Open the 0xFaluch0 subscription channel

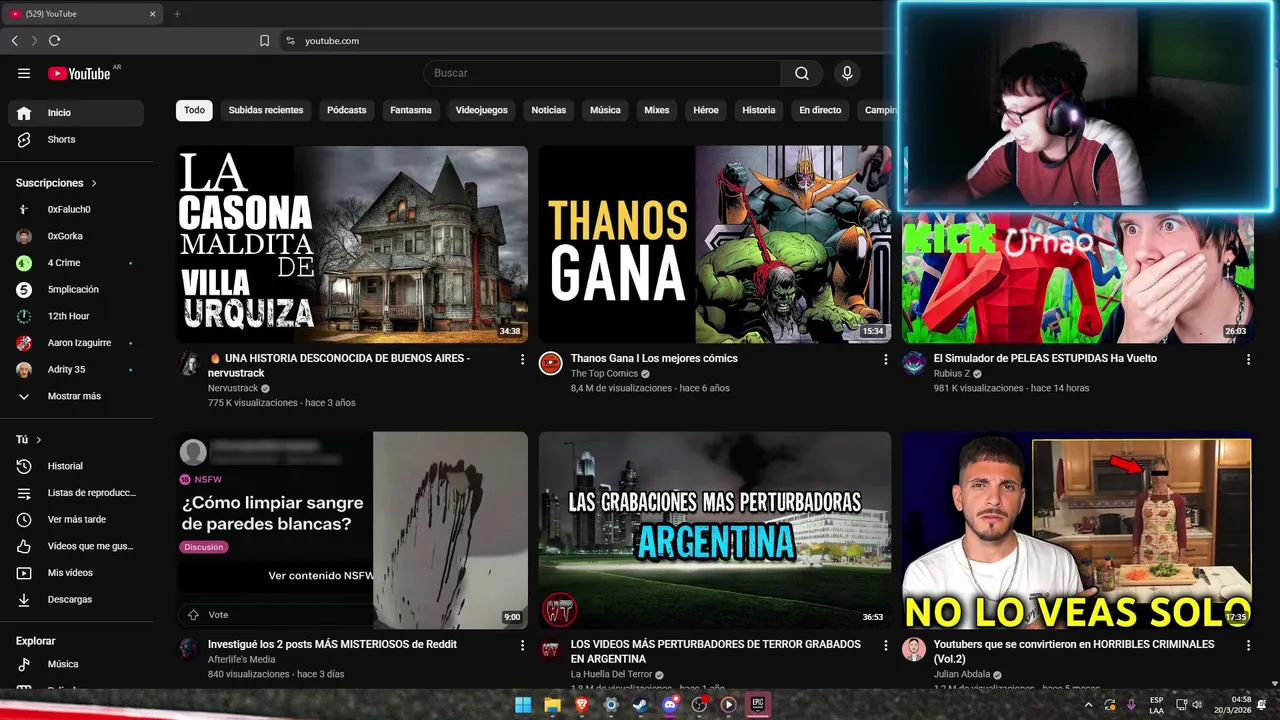pos(76,209)
